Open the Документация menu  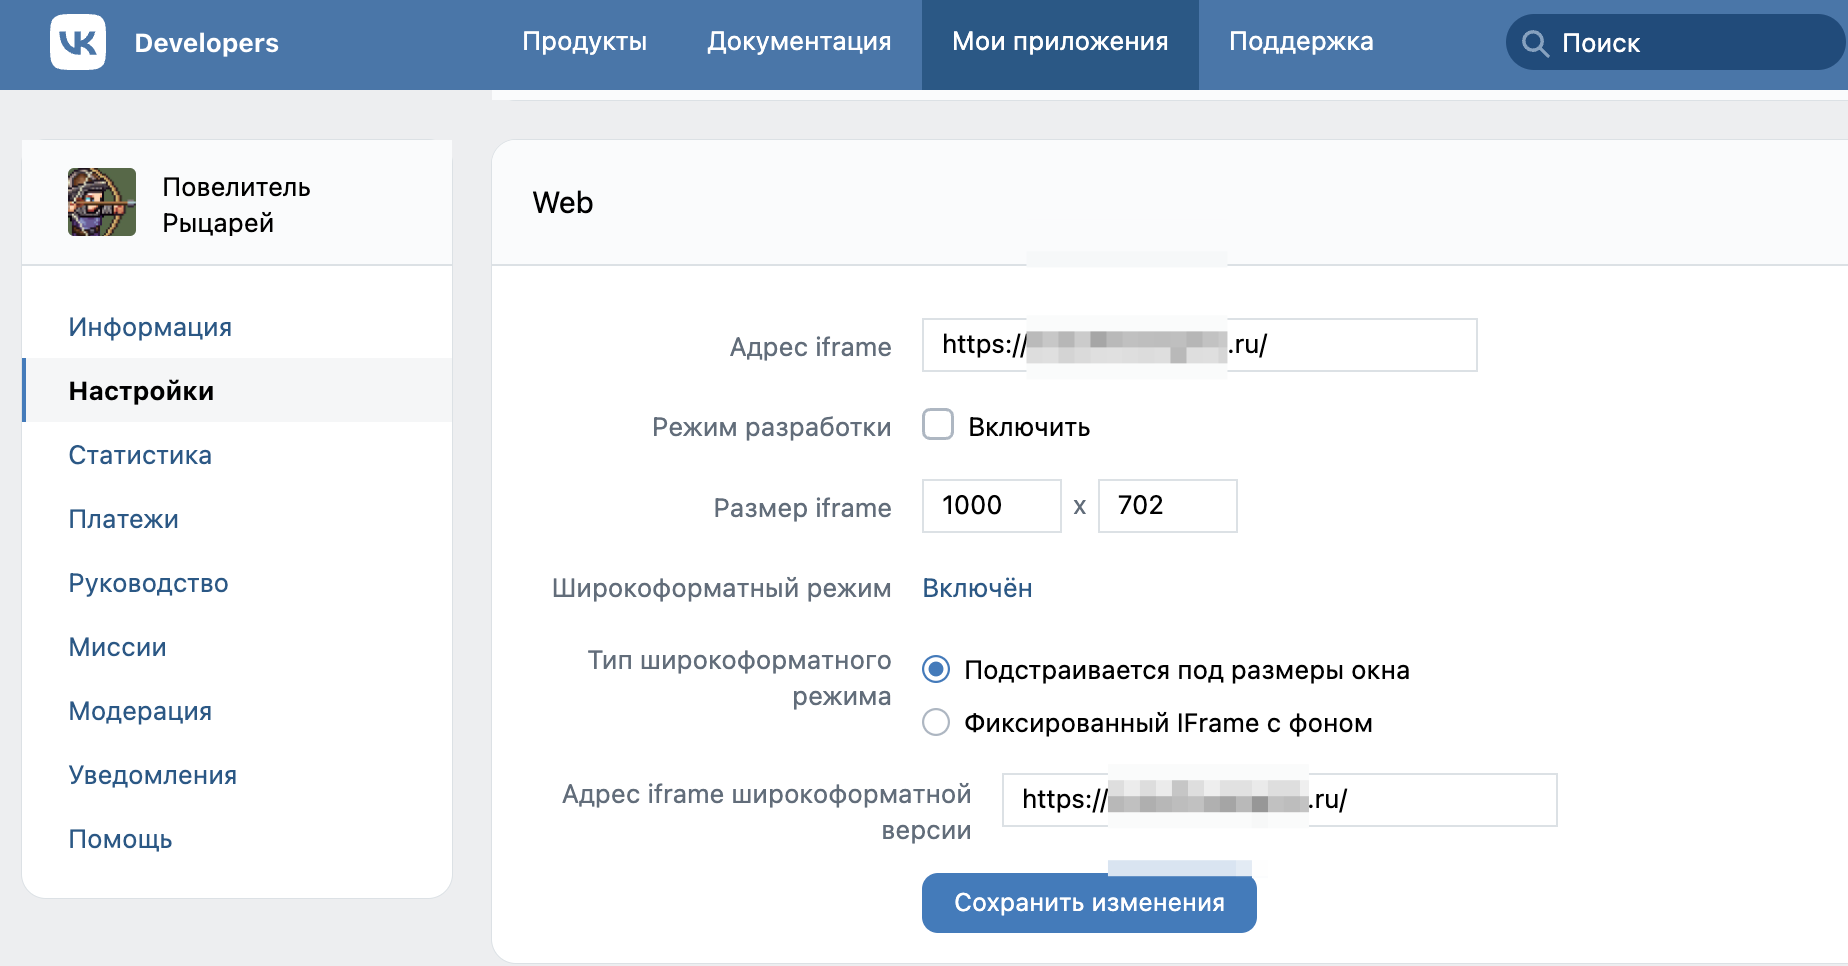pos(799,42)
